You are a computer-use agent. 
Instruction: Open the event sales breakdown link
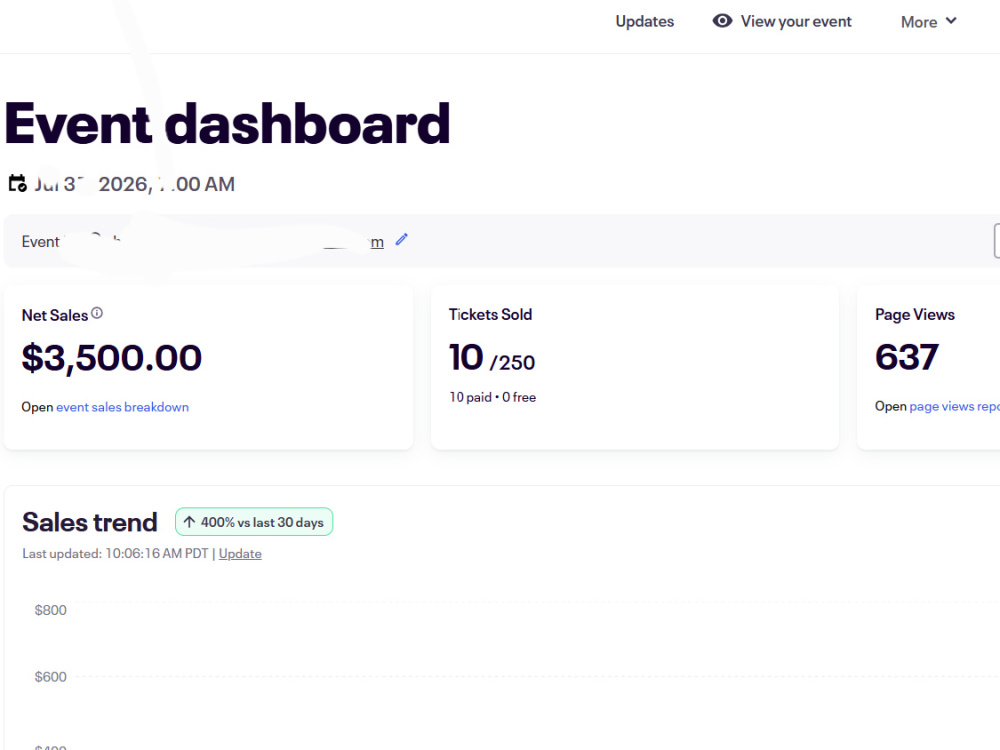click(x=122, y=407)
